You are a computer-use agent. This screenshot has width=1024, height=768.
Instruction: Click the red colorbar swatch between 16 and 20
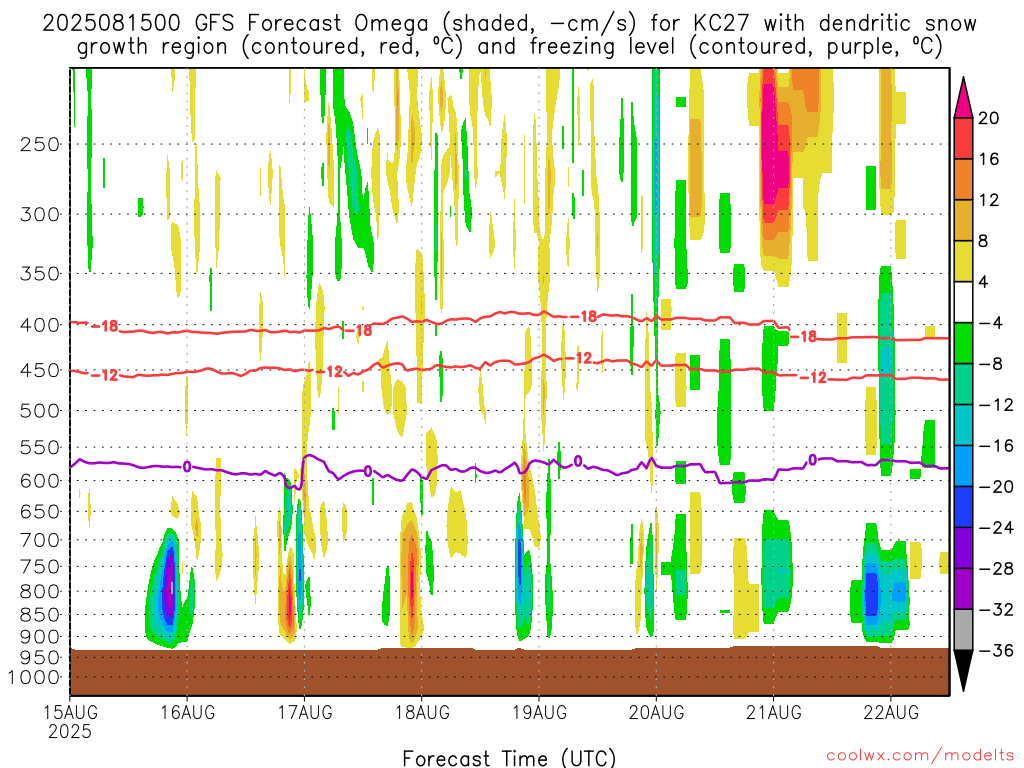coord(963,138)
